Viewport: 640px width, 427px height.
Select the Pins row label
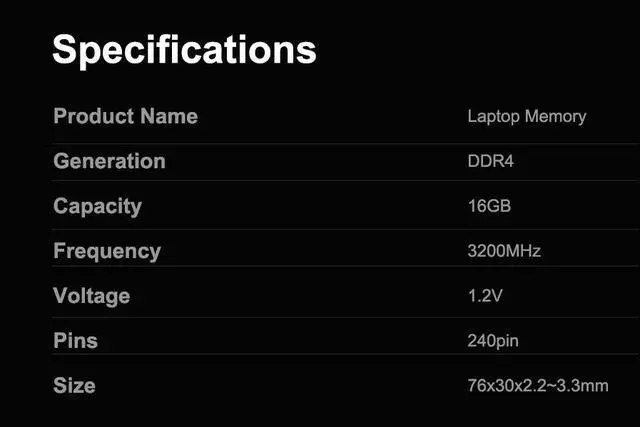[x=75, y=340]
